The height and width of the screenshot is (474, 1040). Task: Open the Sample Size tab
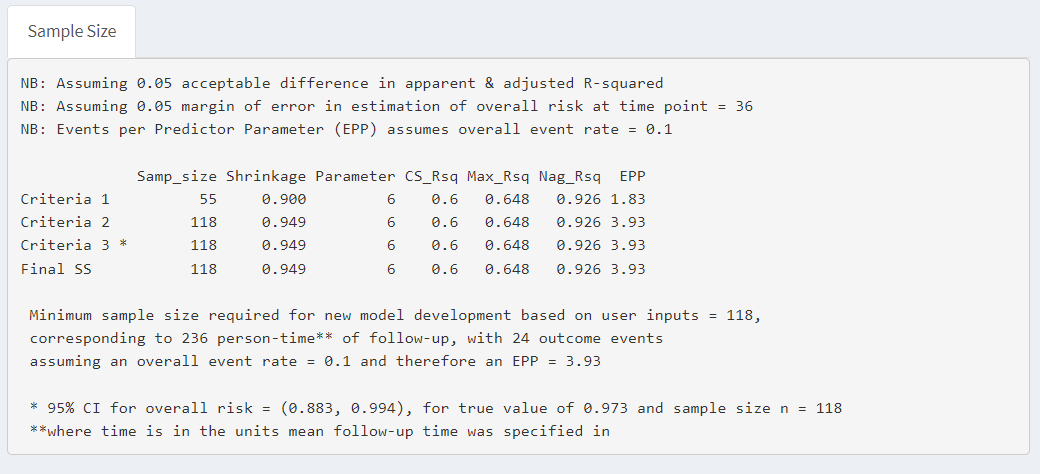coord(72,31)
